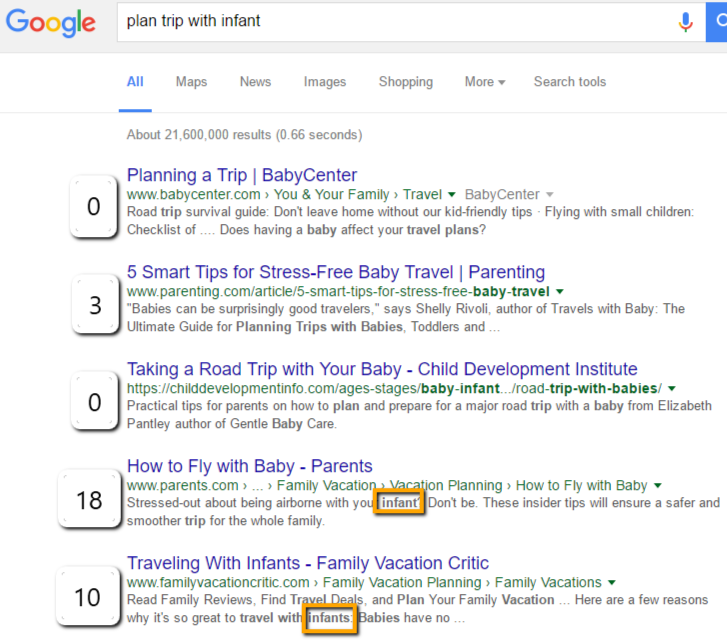Expand arrow next to familyvacationcritic.com URL
The width and height of the screenshot is (727, 642).
pyautogui.click(x=611, y=582)
